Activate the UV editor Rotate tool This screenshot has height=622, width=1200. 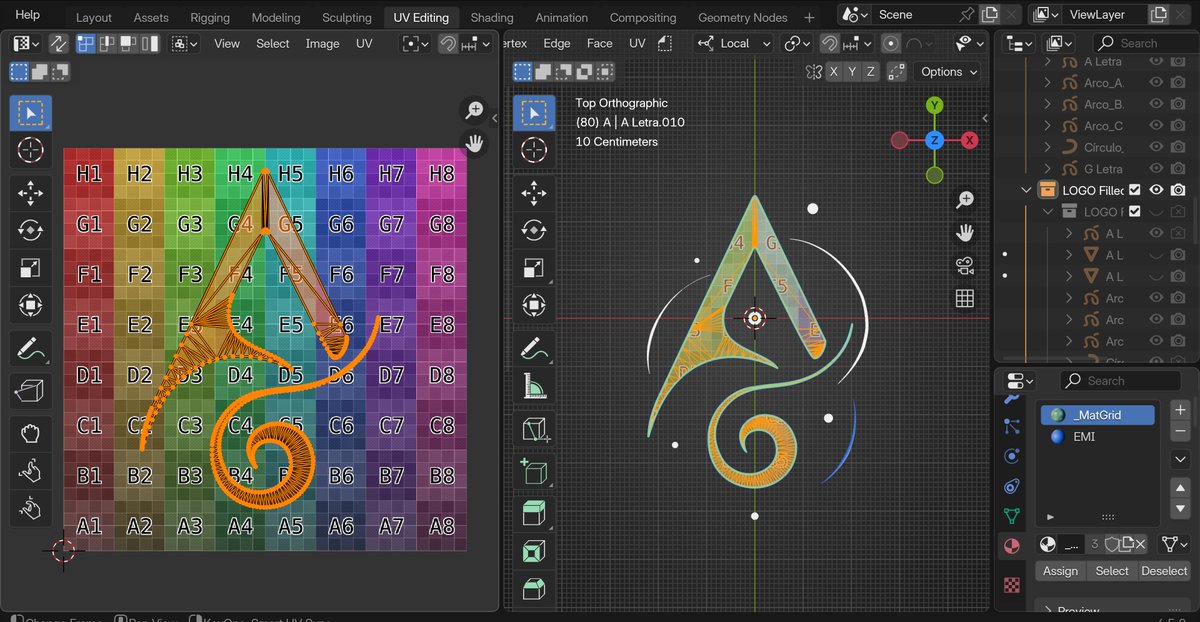(31, 230)
